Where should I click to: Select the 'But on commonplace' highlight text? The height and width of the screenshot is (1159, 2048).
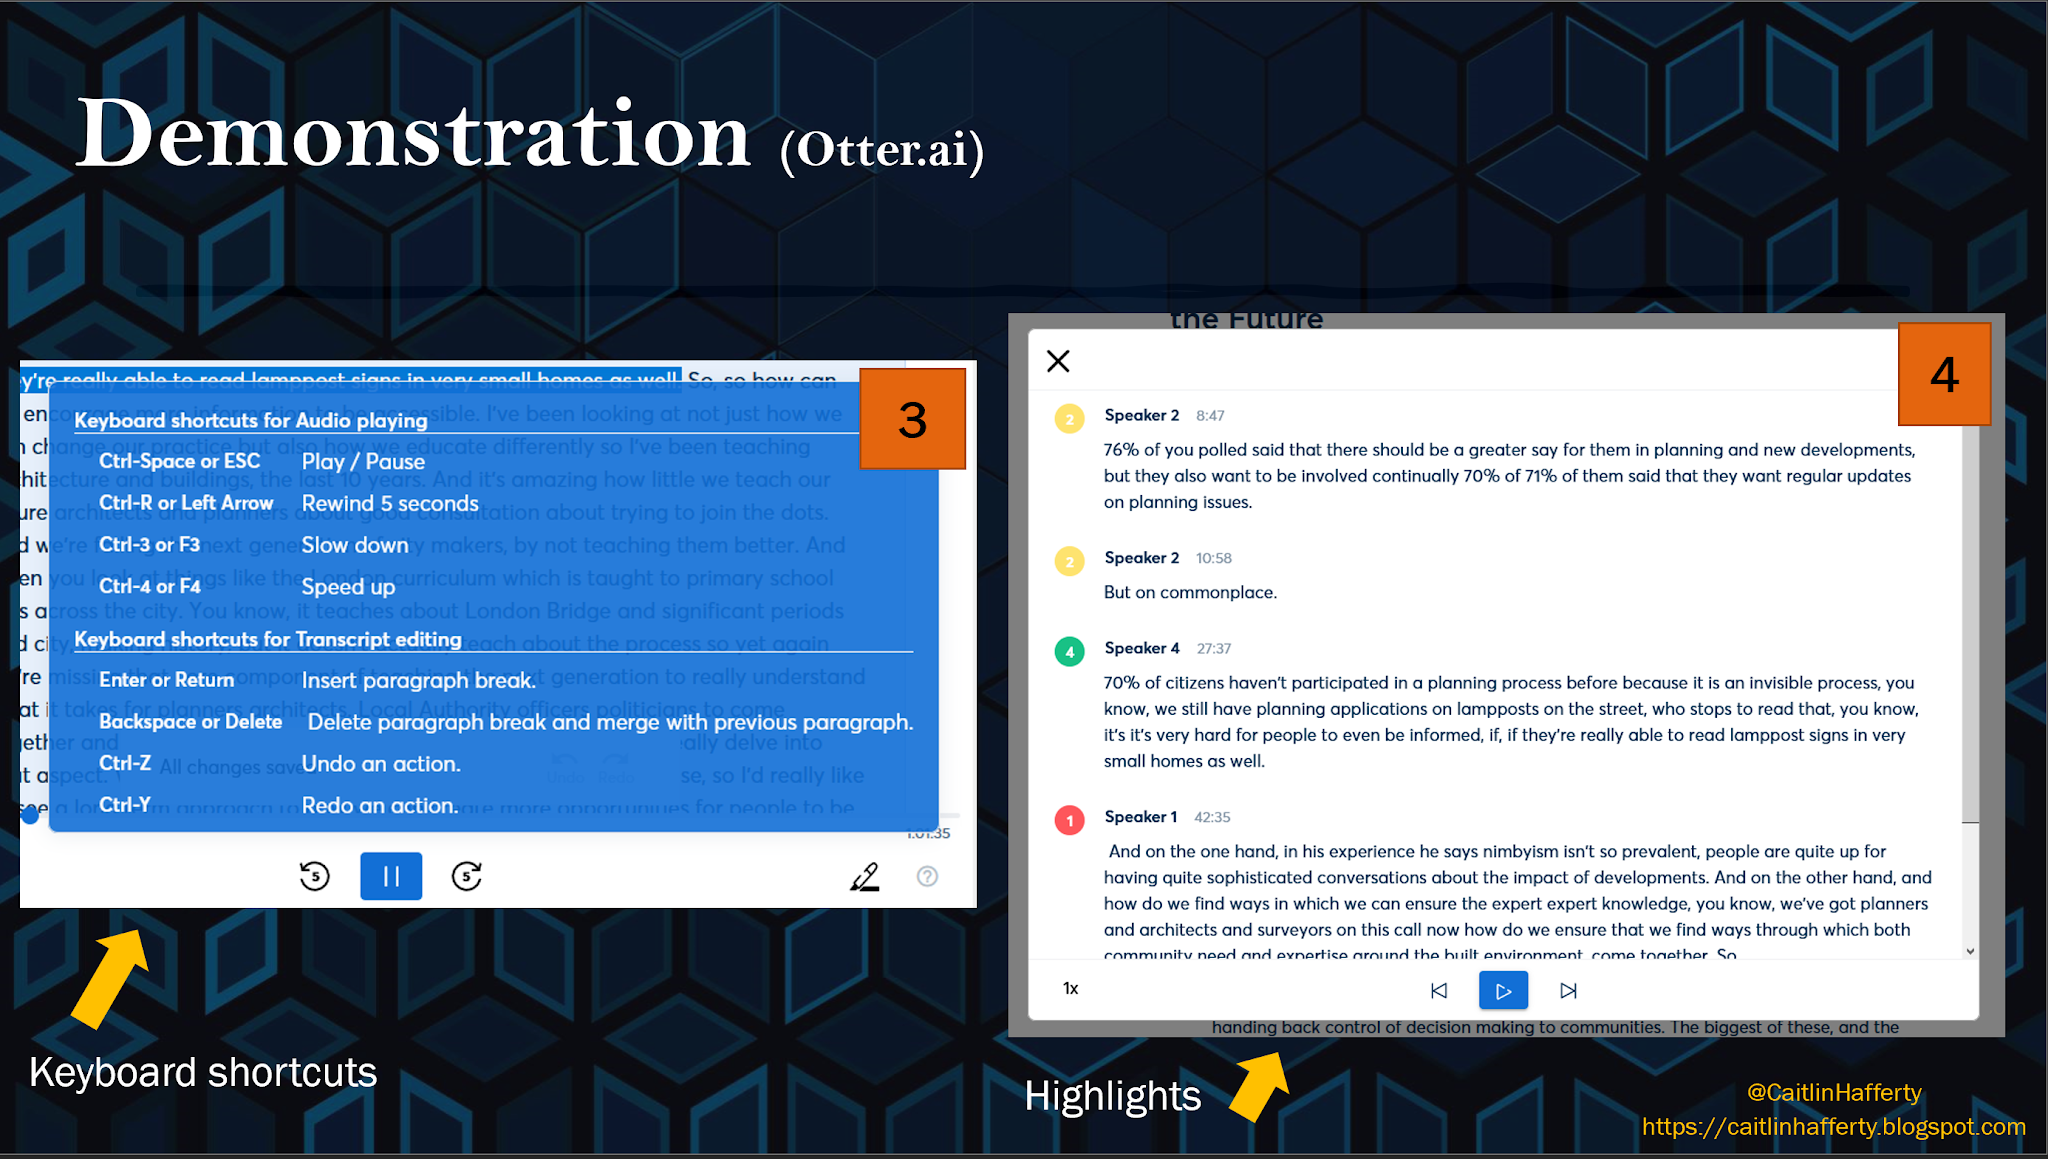click(1190, 592)
